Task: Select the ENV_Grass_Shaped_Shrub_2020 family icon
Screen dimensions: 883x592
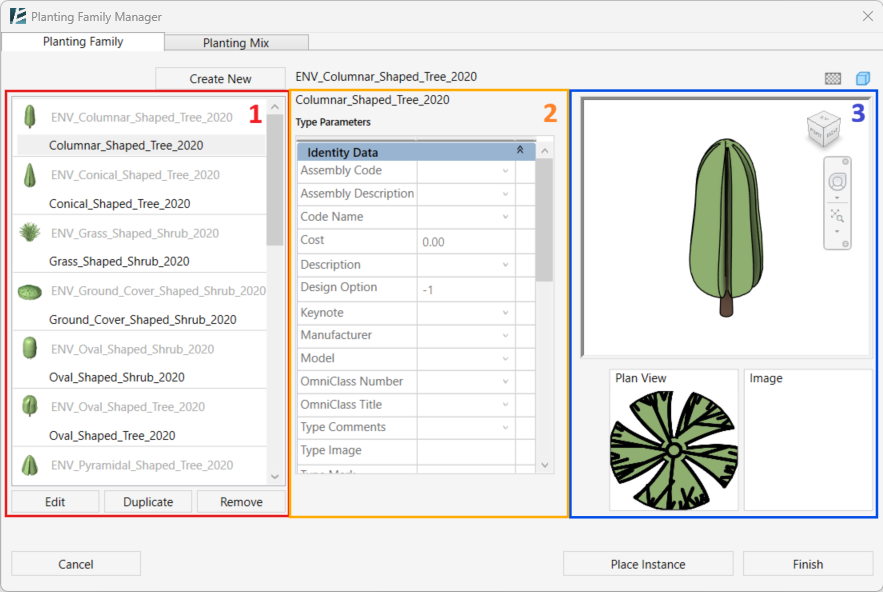Action: coord(30,233)
